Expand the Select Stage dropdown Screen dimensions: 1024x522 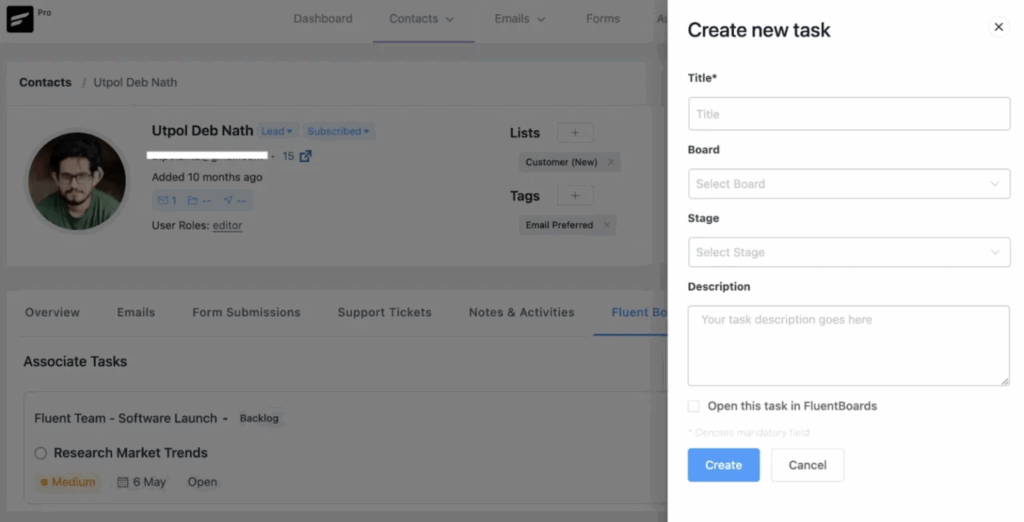click(848, 252)
